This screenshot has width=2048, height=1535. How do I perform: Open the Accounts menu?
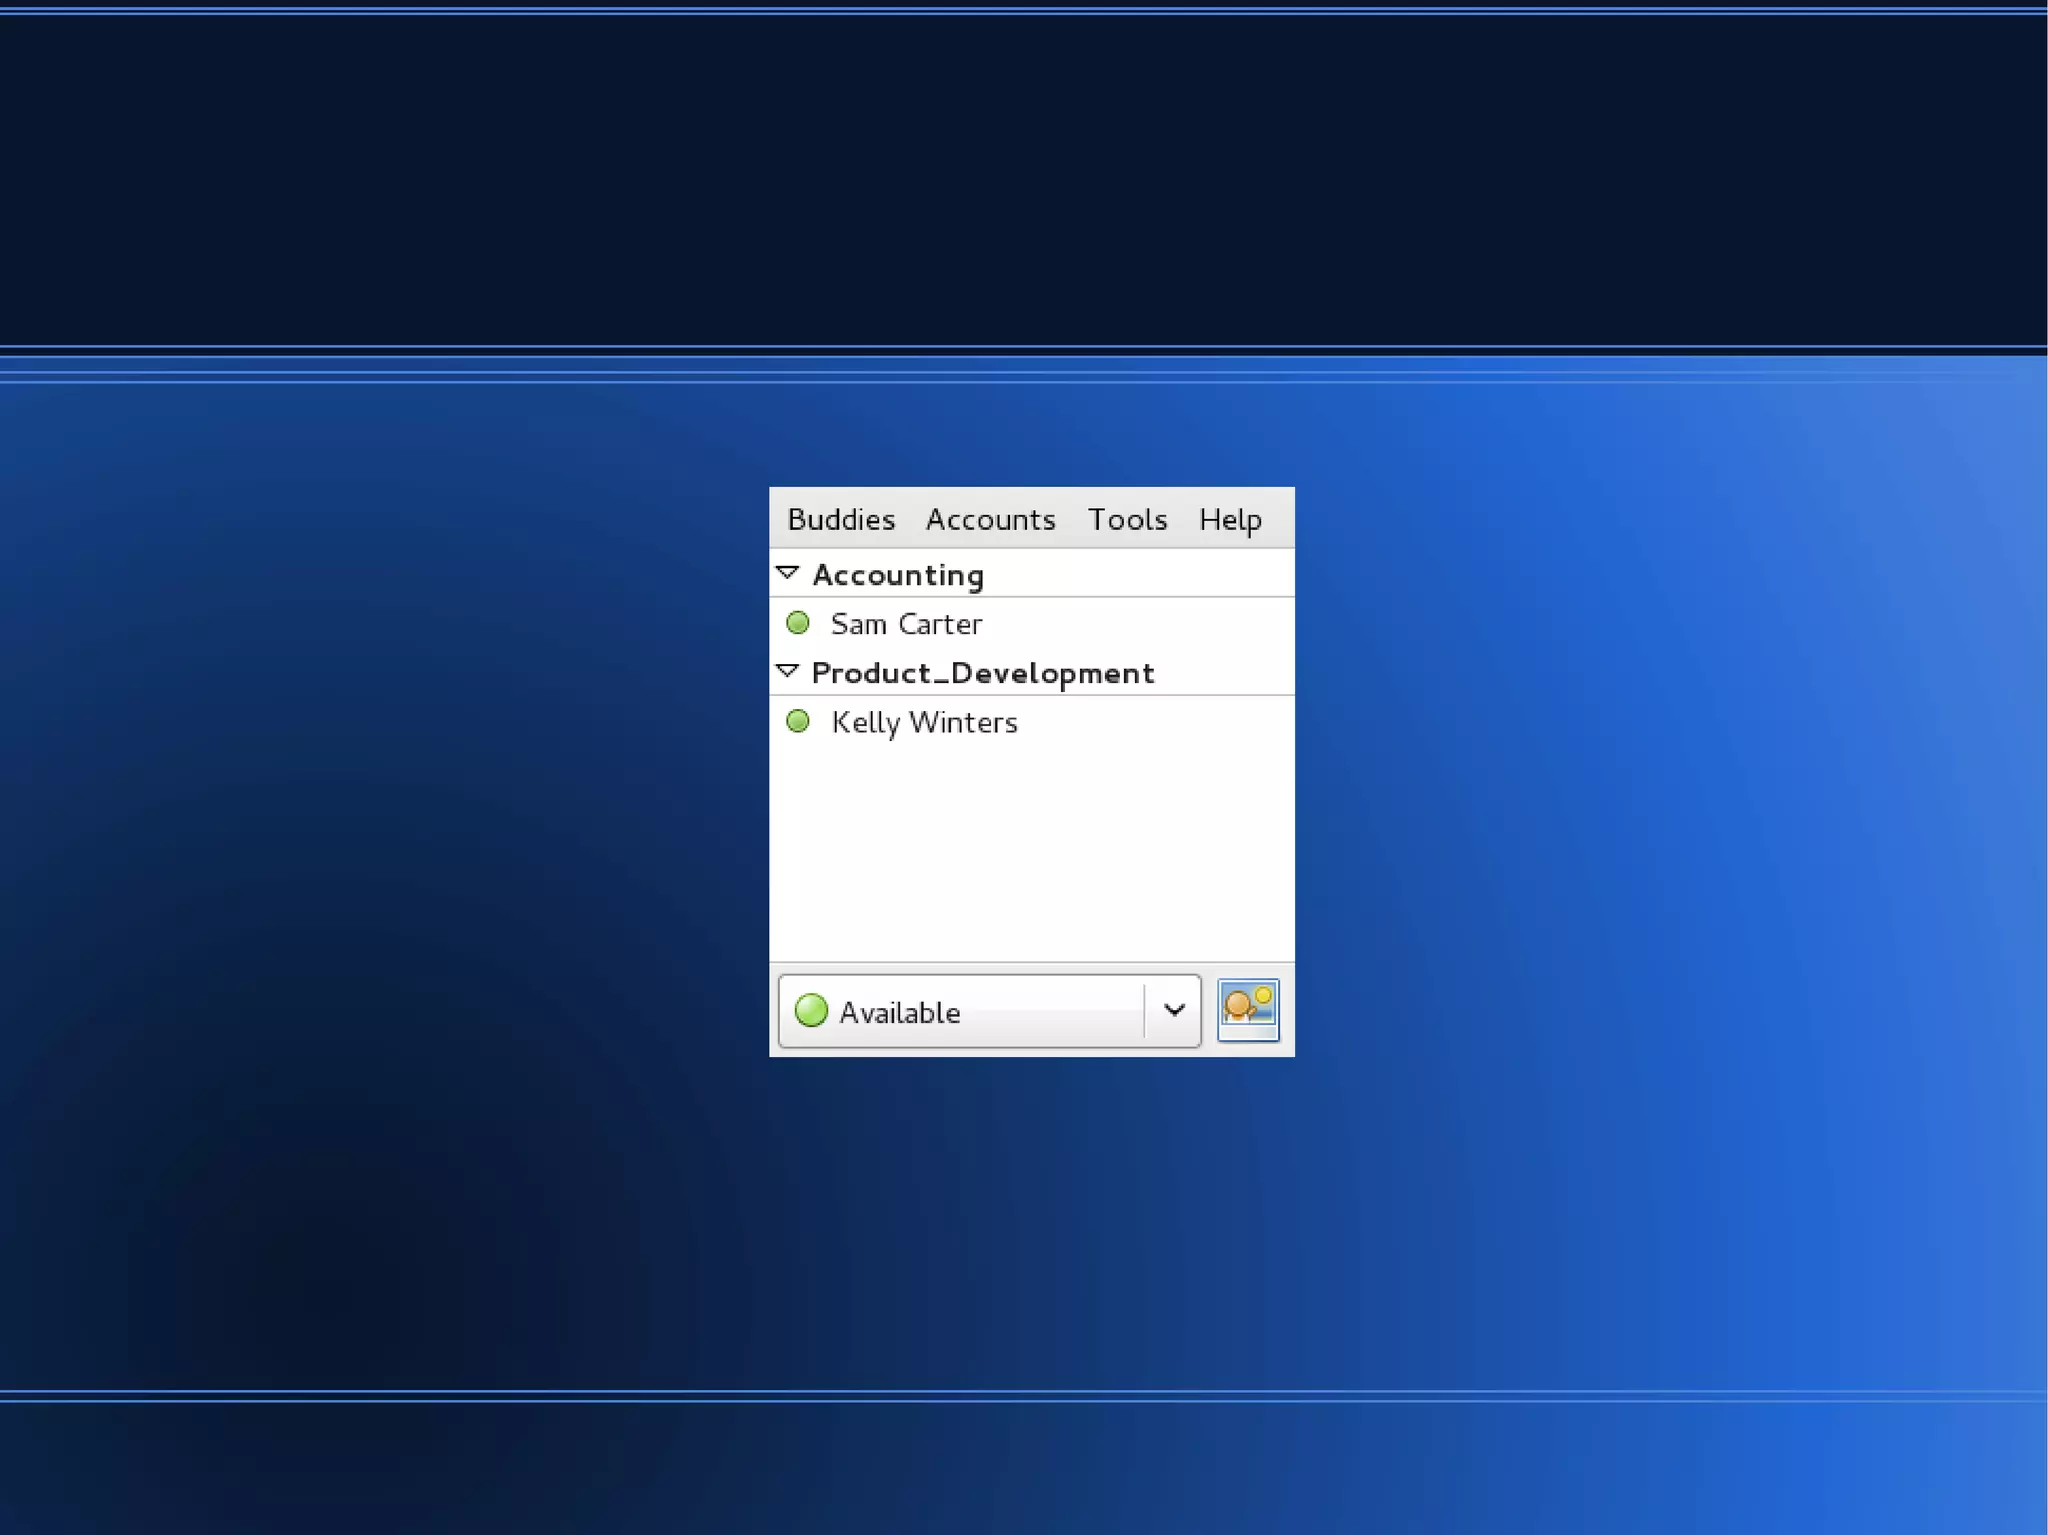[x=989, y=519]
